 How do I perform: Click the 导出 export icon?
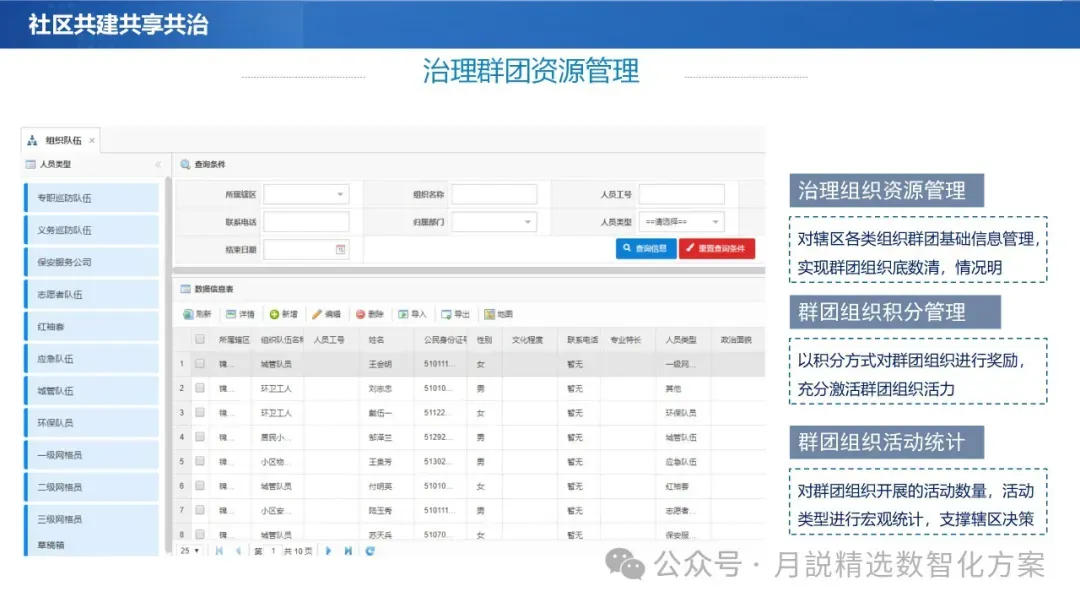pyautogui.click(x=446, y=314)
